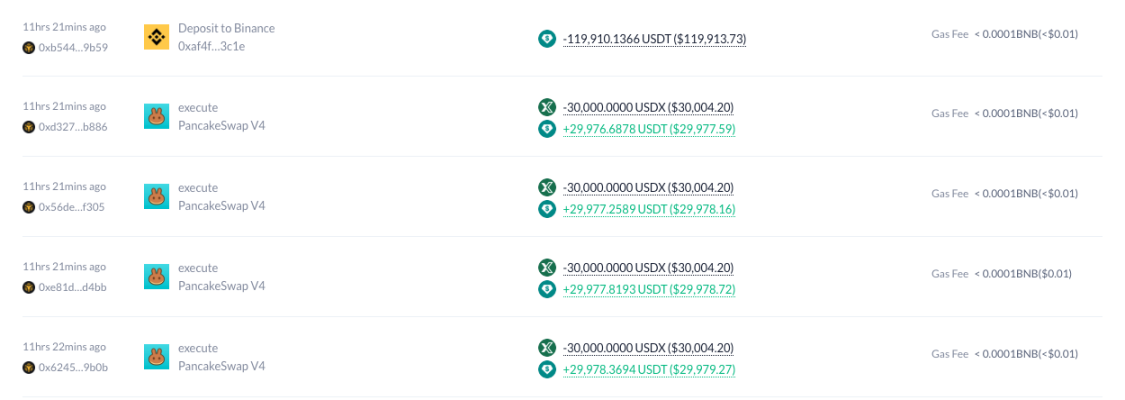
Task: Click -30,000.0000 USDX in 0x56de...f305 row
Action: point(648,187)
